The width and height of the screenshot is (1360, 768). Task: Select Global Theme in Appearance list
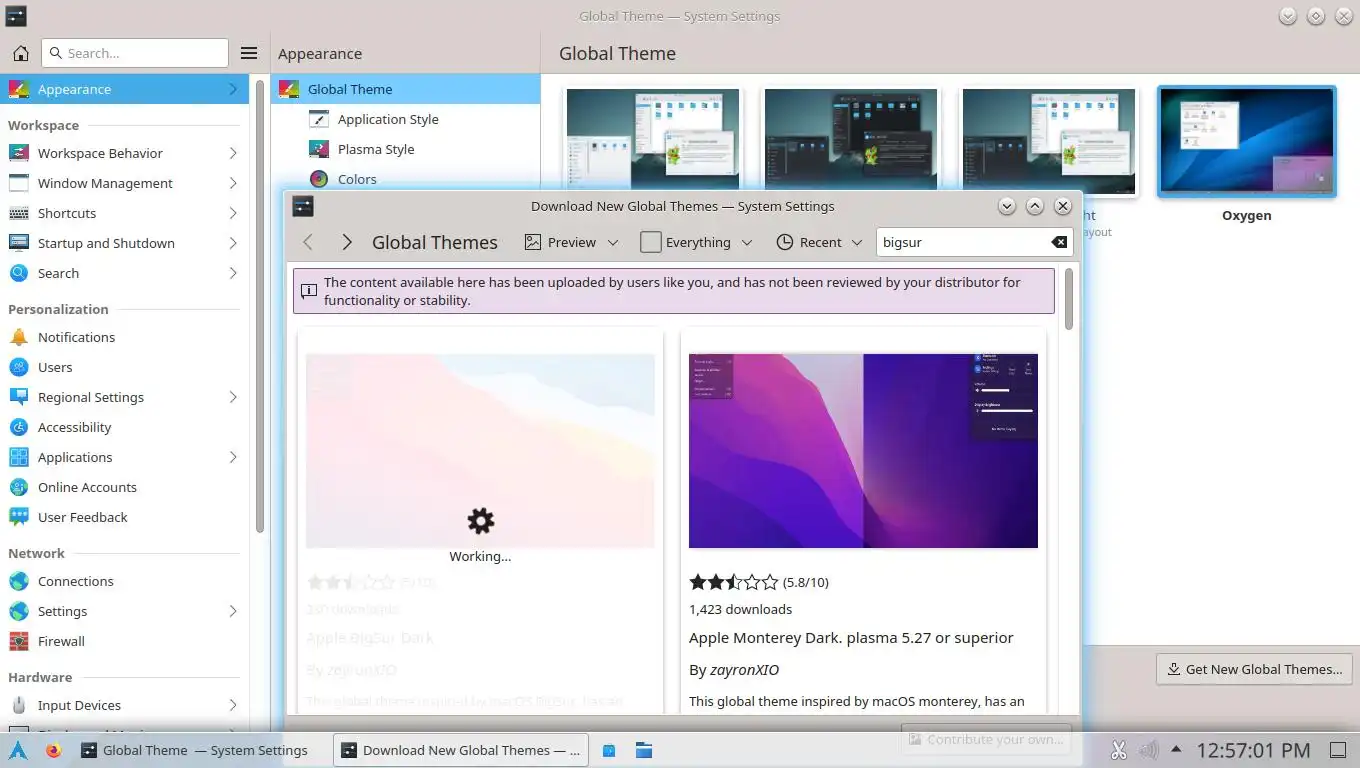(x=405, y=89)
